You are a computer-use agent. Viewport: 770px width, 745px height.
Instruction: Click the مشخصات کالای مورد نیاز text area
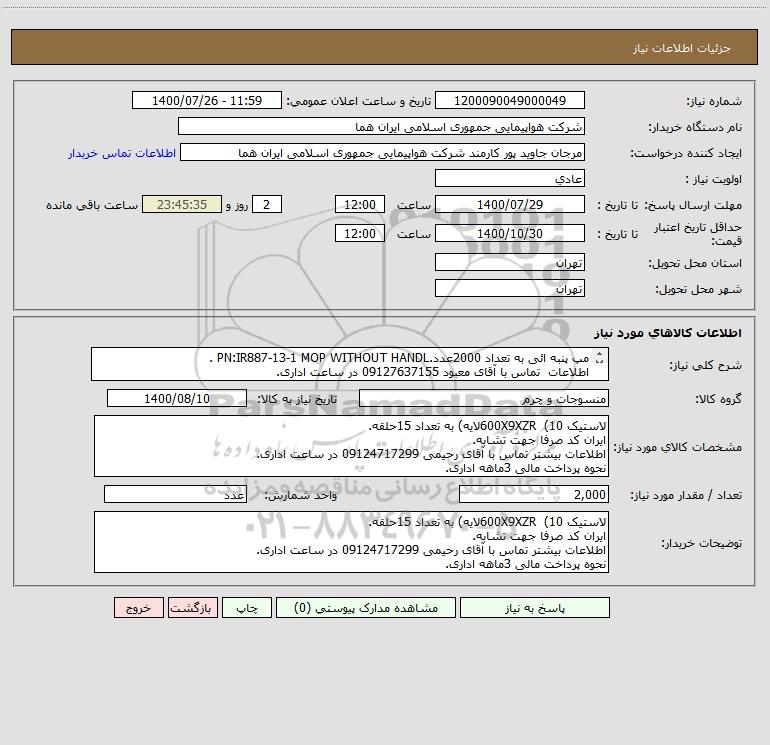[x=351, y=446]
